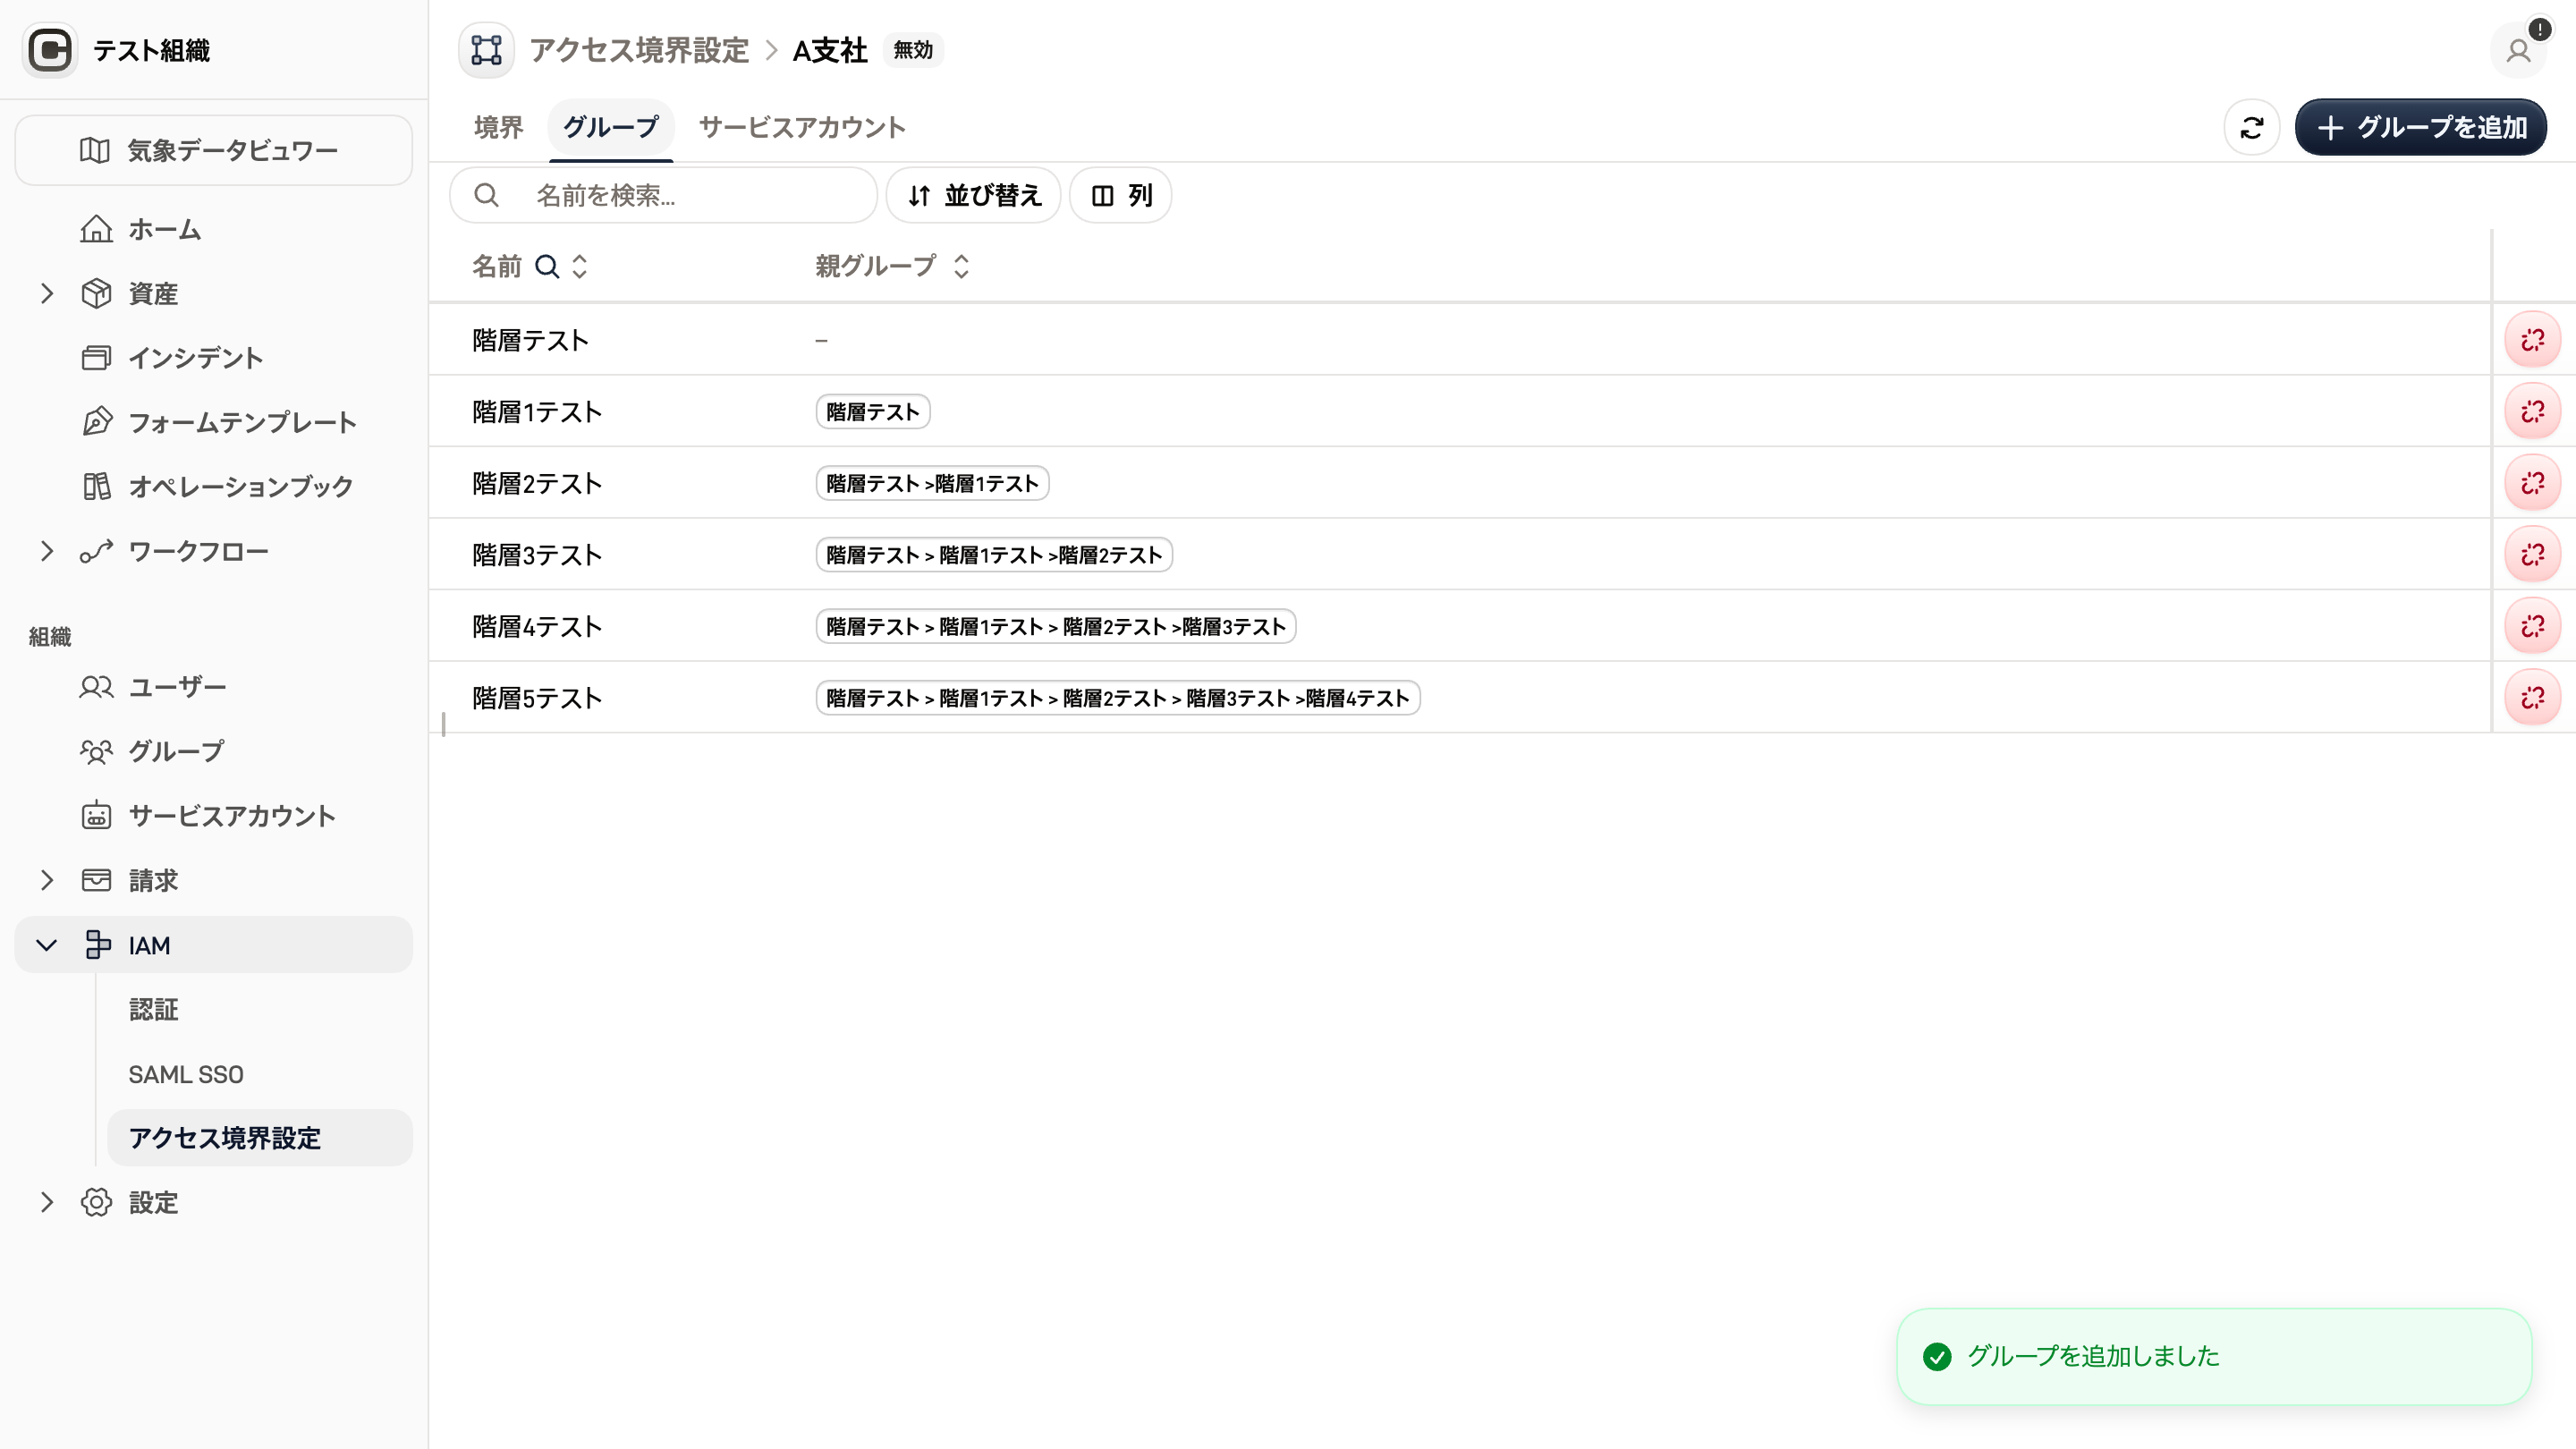
Task: Click the インシデント sidebar link
Action: point(196,358)
